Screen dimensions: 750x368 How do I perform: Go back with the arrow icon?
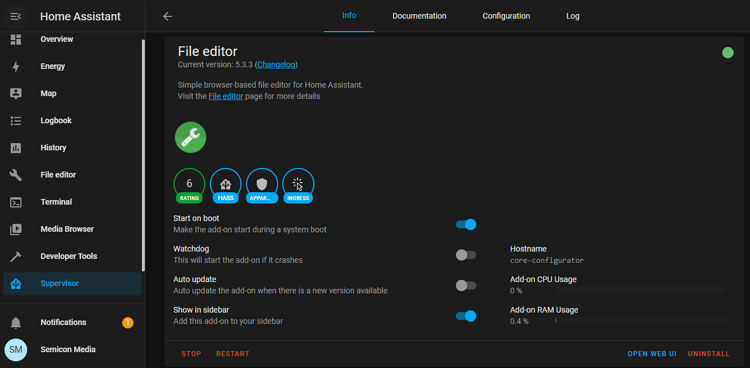coord(167,16)
